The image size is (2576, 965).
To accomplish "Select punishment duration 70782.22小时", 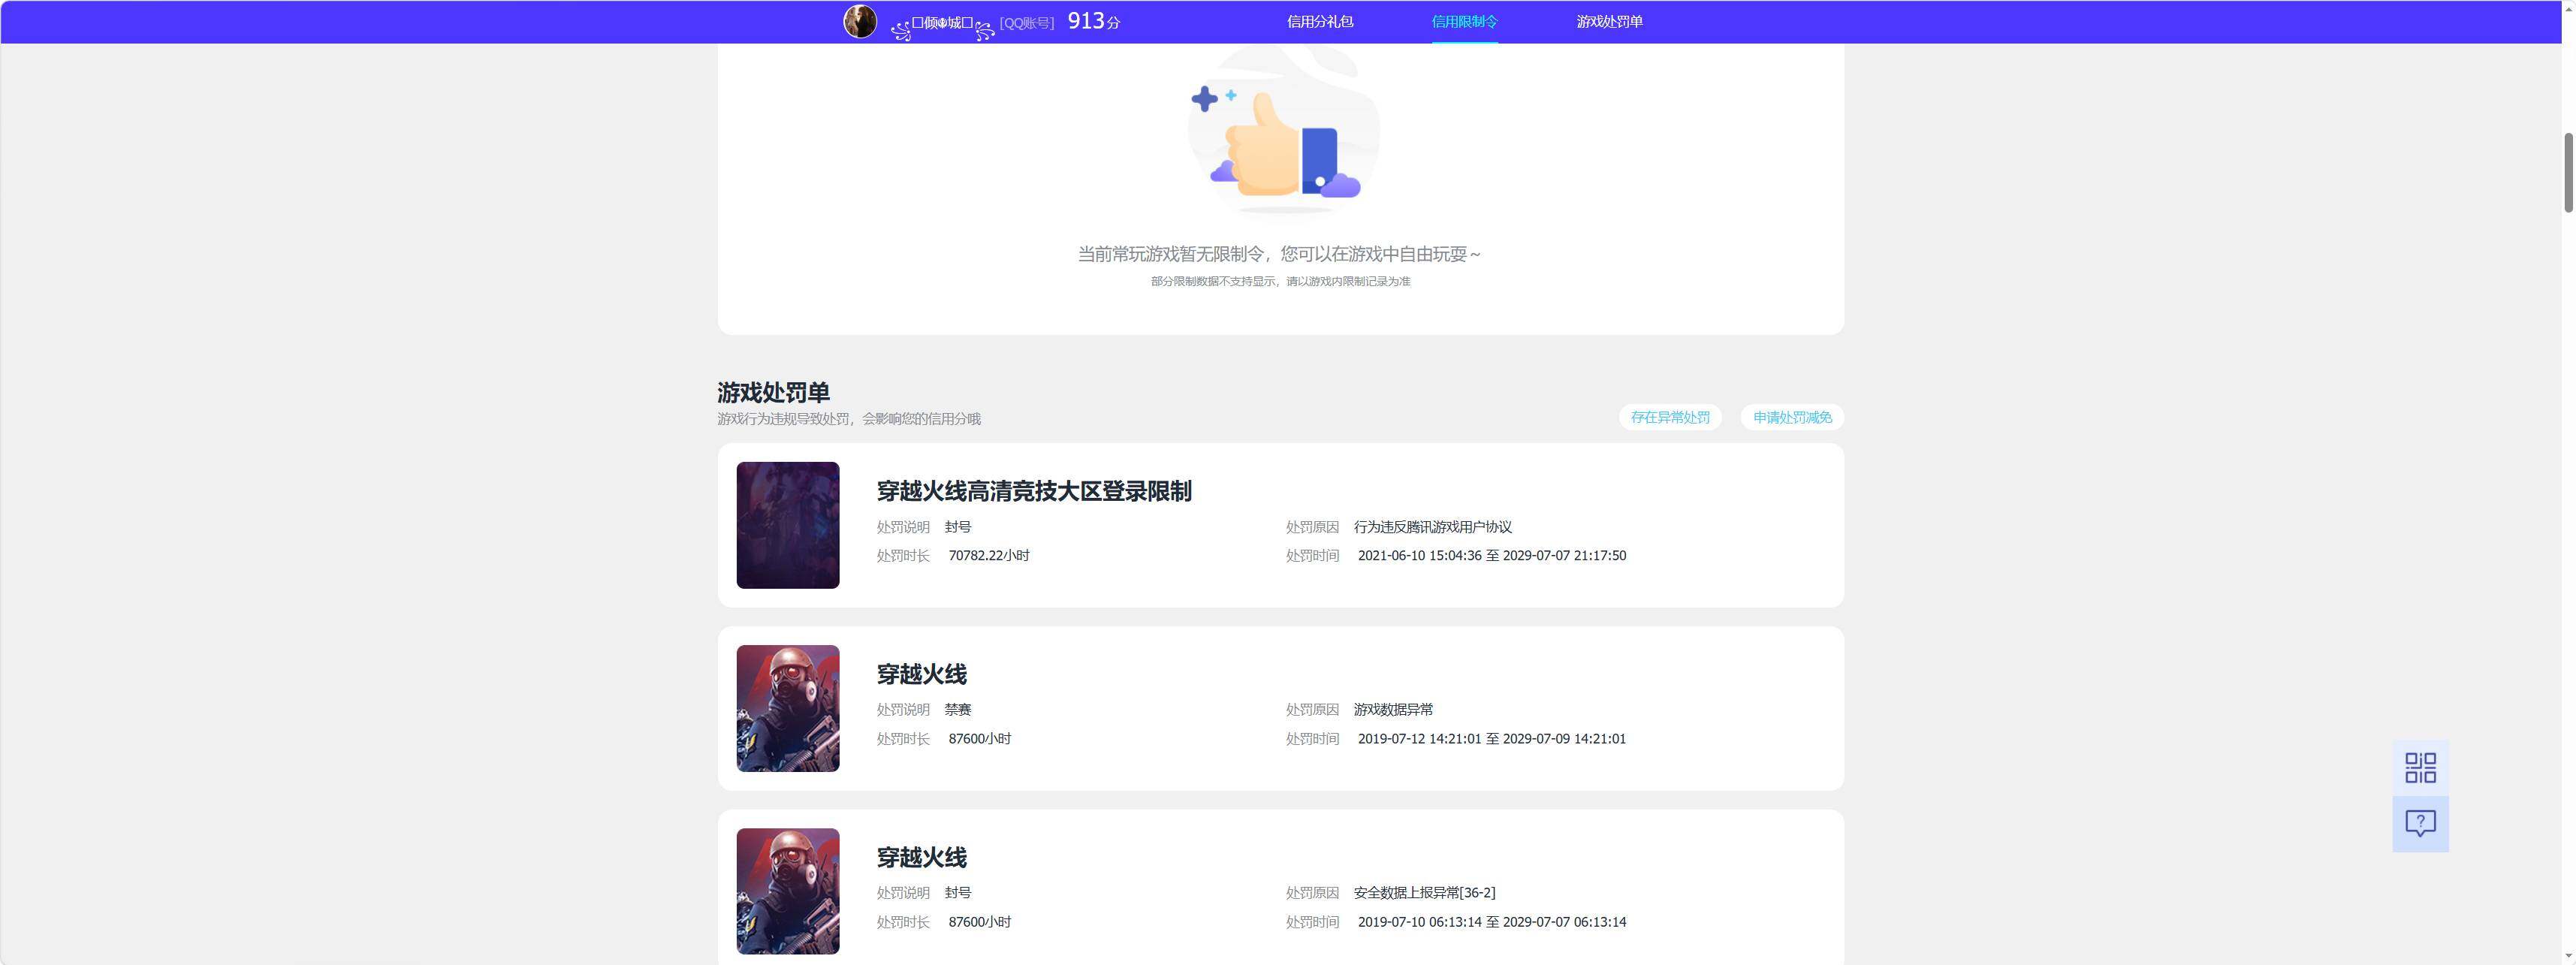I will click(989, 555).
